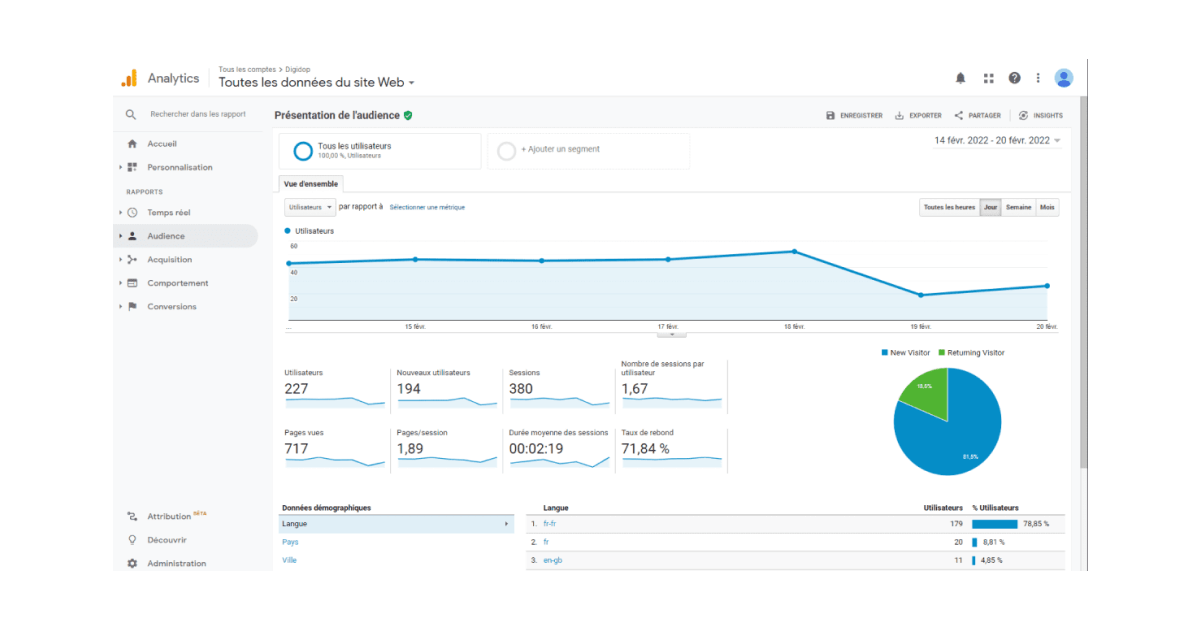Viewport: 1200px width, 630px height.
Task: Open the Insights panel icon
Action: (x=1023, y=116)
